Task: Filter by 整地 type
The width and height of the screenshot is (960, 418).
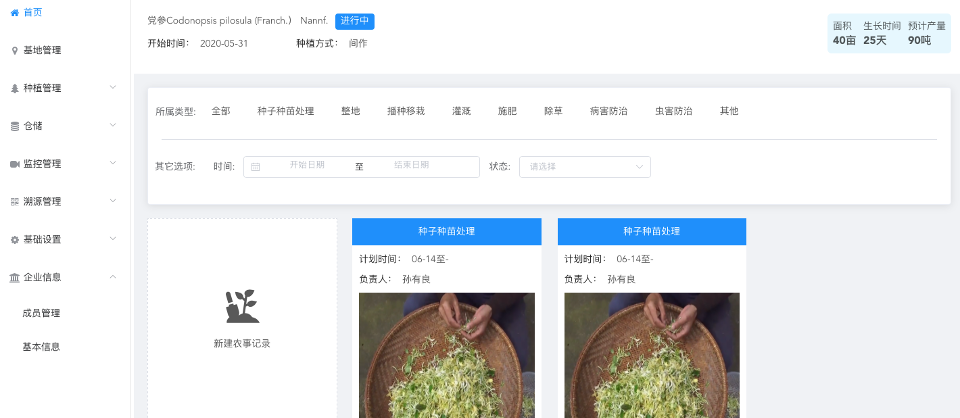Action: 351,111
